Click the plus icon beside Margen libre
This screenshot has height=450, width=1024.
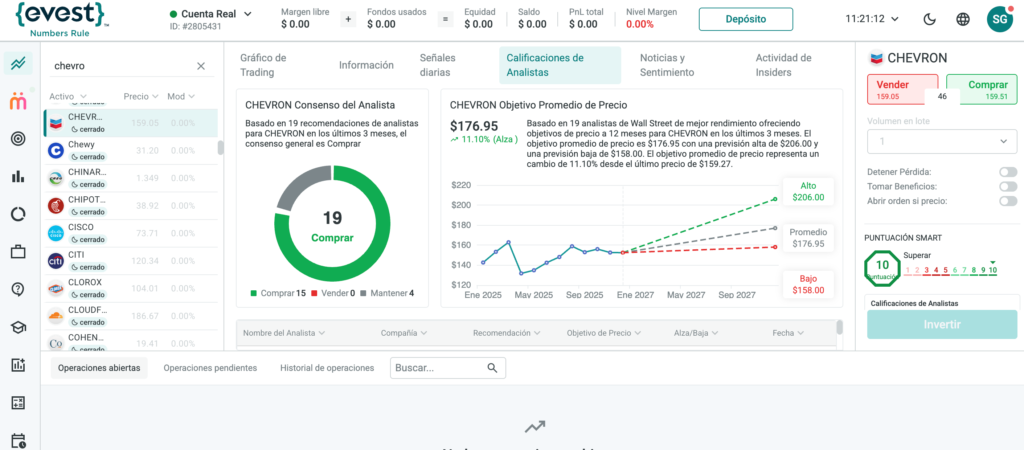tap(347, 20)
